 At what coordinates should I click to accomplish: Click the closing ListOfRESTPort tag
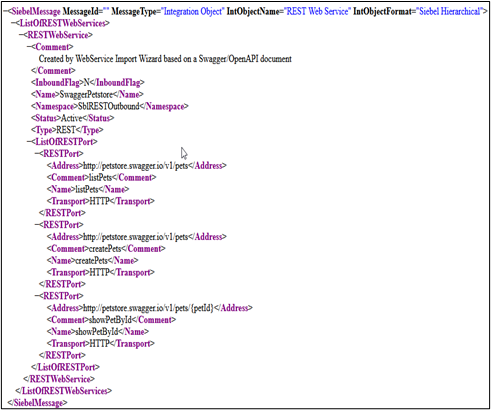click(65, 367)
